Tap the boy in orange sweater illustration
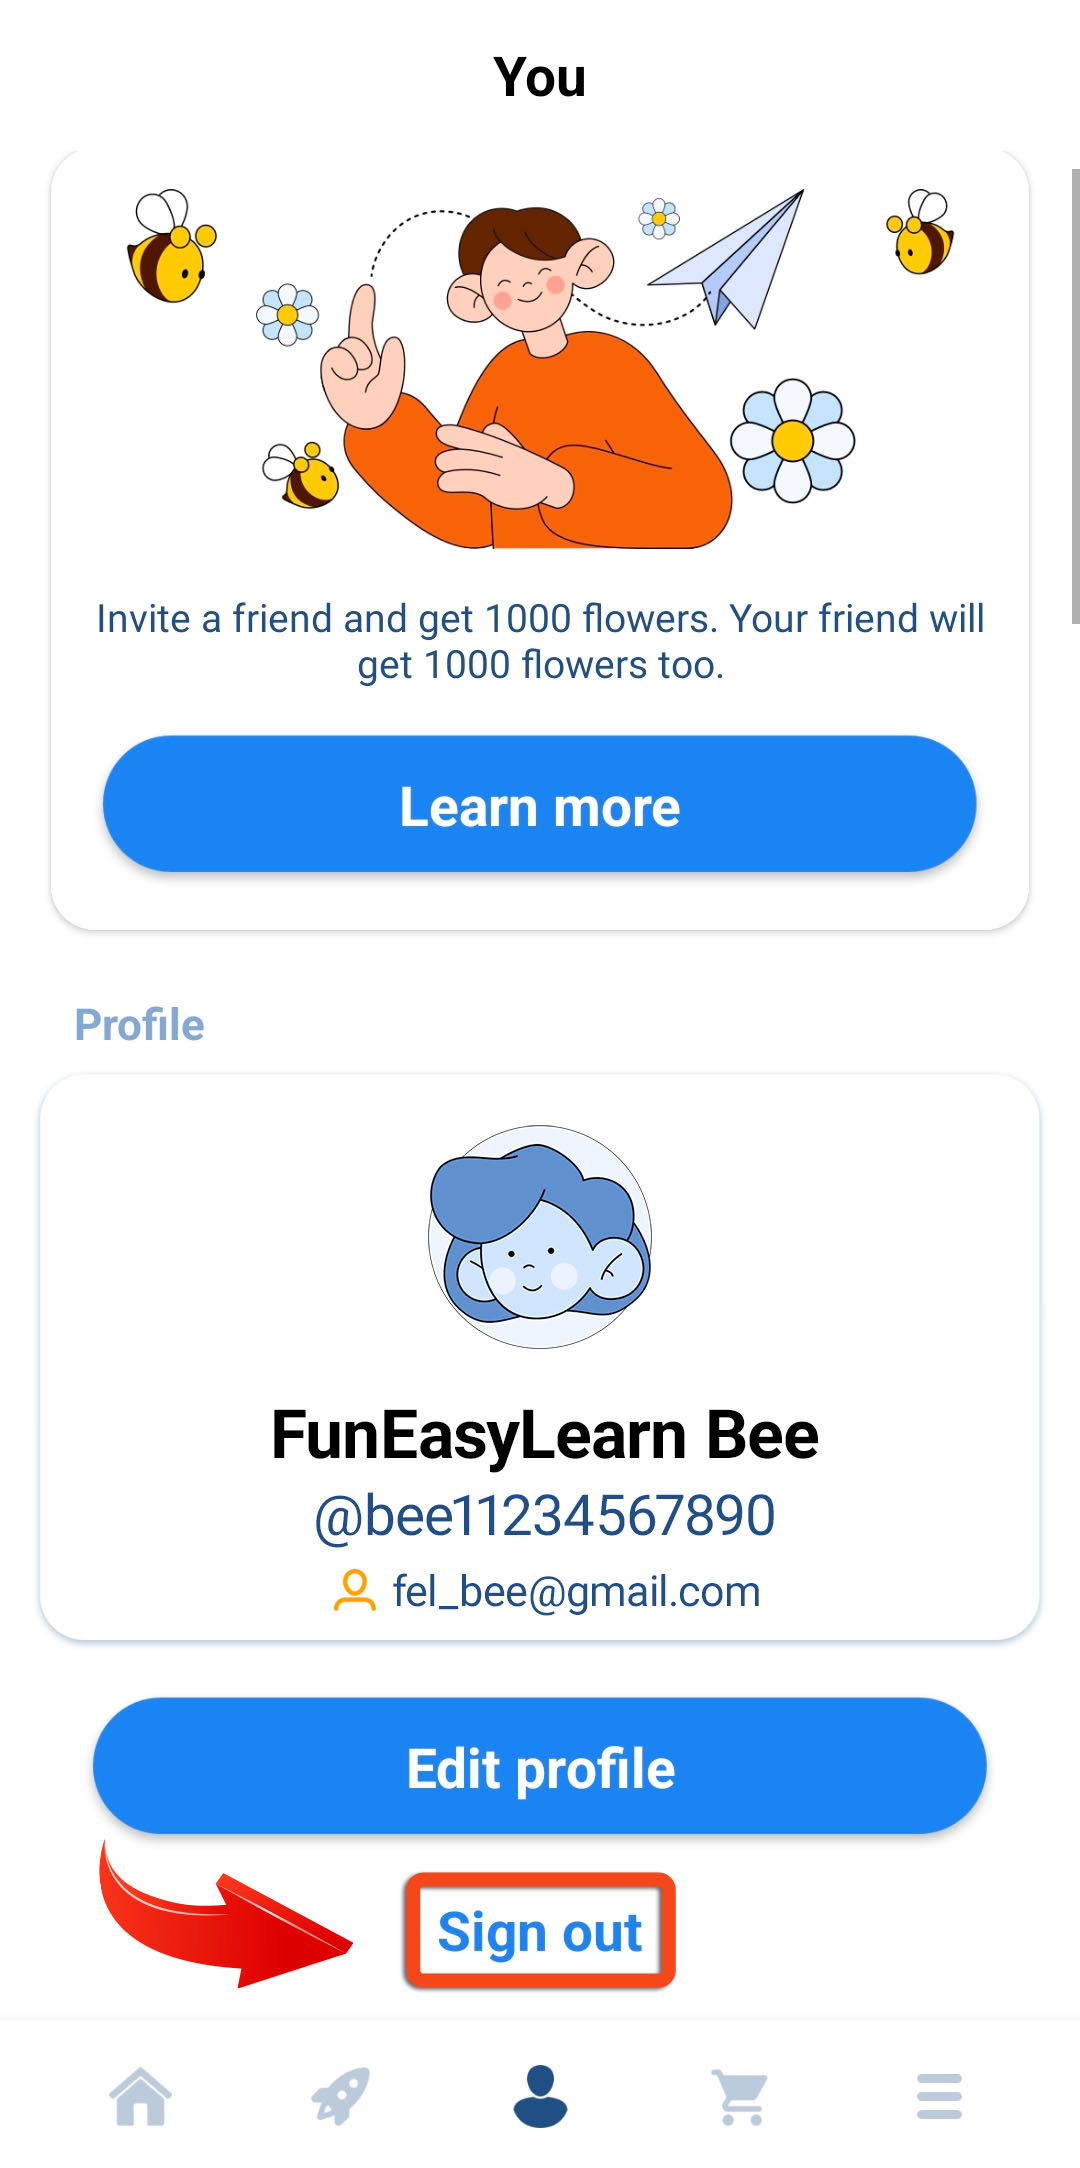The width and height of the screenshot is (1080, 2168). click(x=527, y=378)
